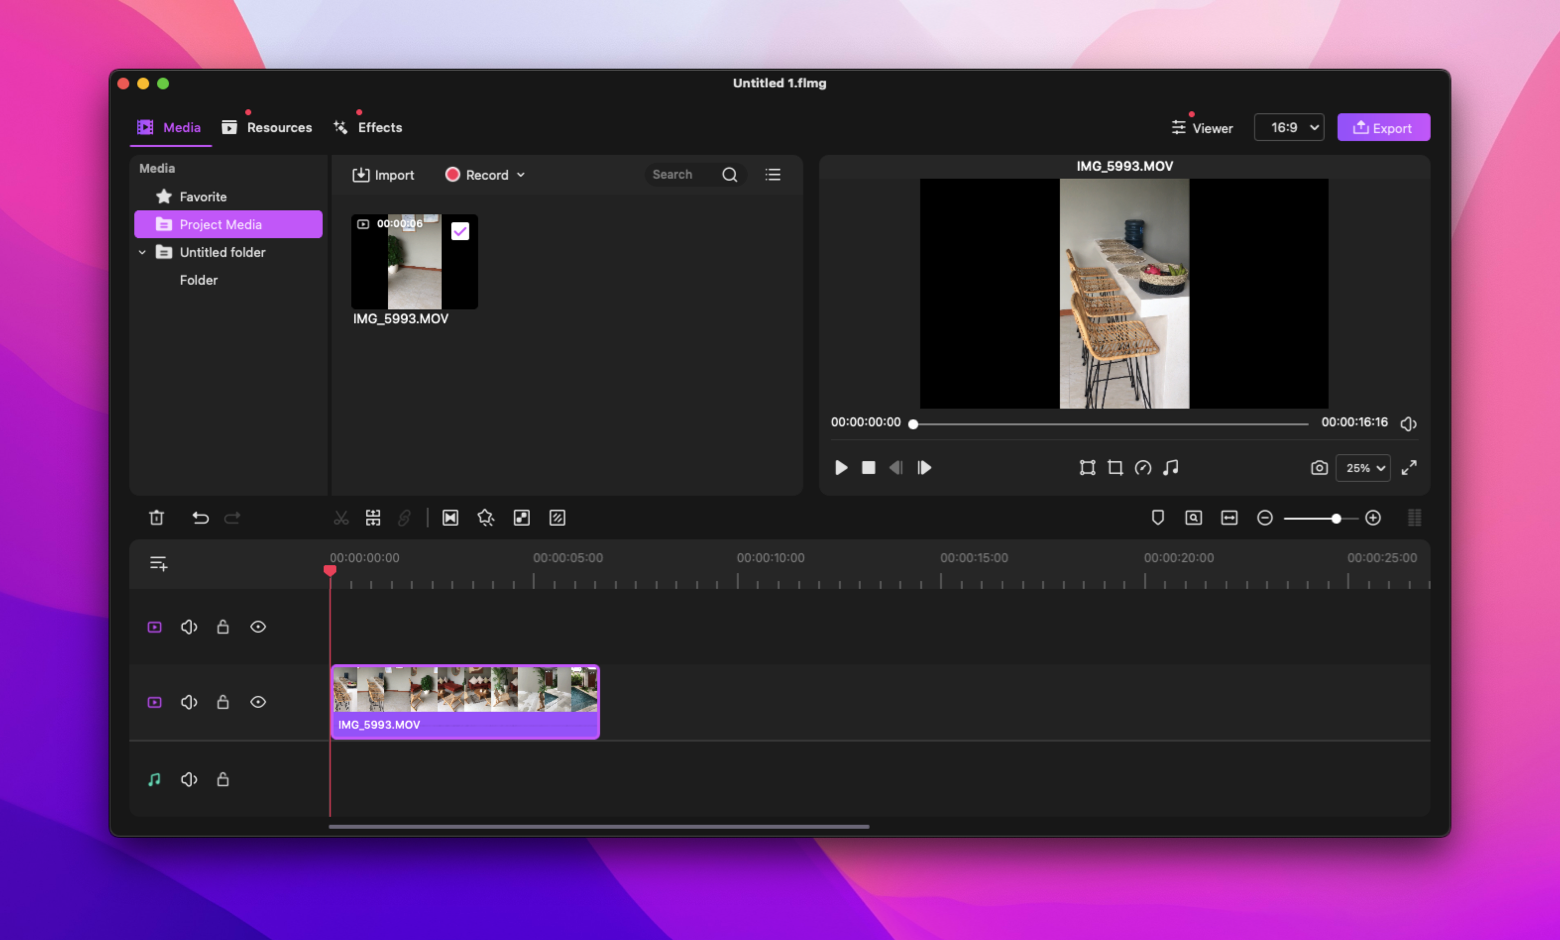The image size is (1560, 940).
Task: Click the fit-width timeline icon
Action: pyautogui.click(x=1229, y=518)
